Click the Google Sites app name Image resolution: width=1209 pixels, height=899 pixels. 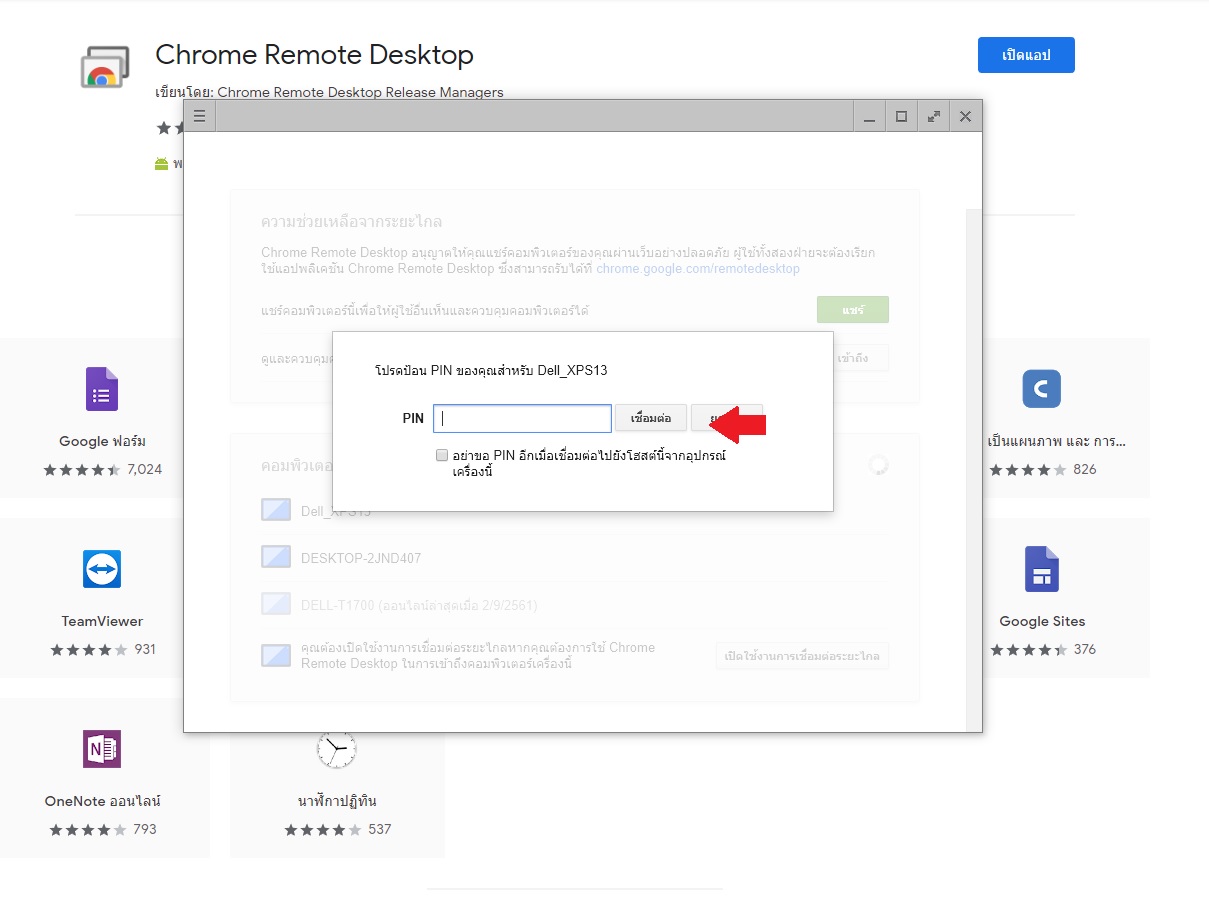click(1042, 621)
